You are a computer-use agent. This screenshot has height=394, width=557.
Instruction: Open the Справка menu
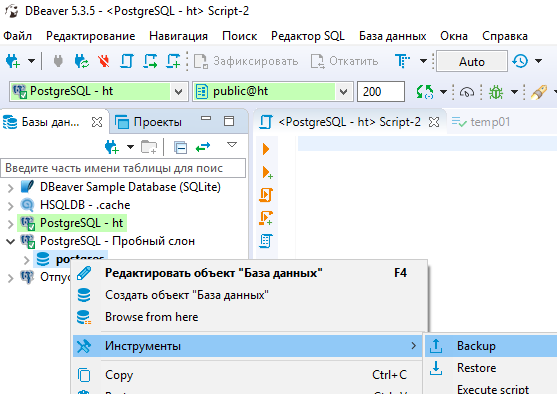pyautogui.click(x=505, y=36)
